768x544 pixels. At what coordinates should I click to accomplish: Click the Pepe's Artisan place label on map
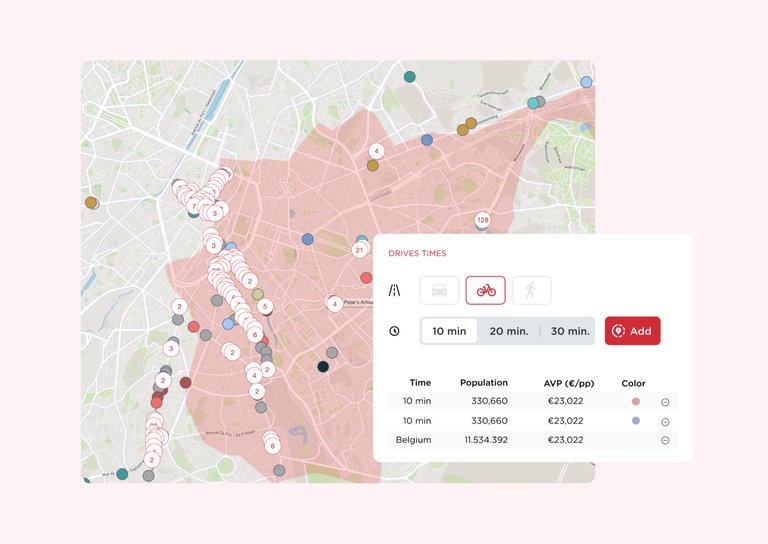click(x=358, y=303)
